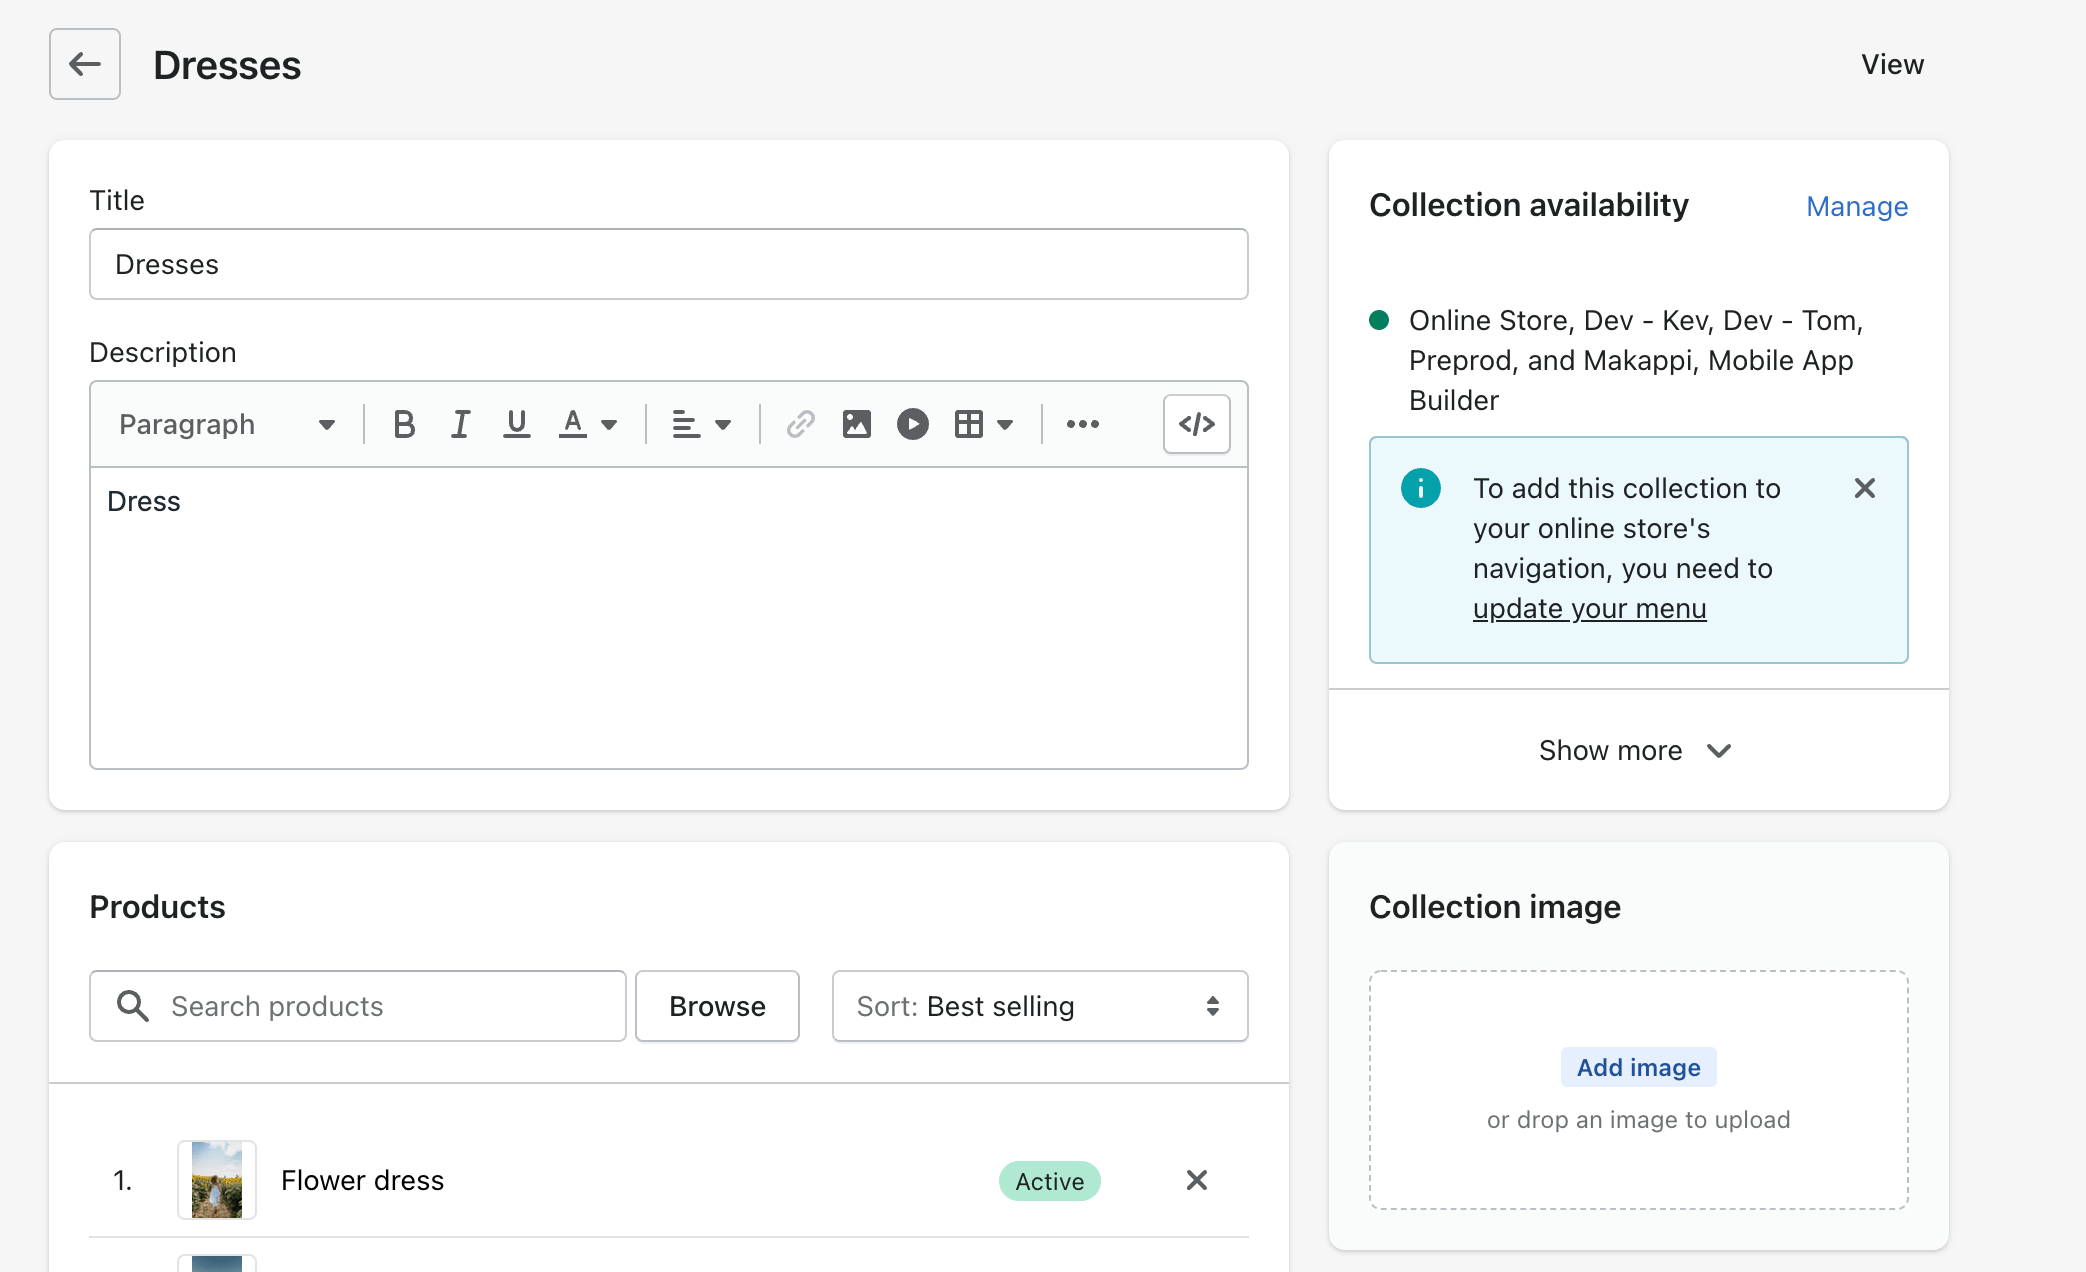
Task: Insert an image into the description
Action: pos(856,424)
